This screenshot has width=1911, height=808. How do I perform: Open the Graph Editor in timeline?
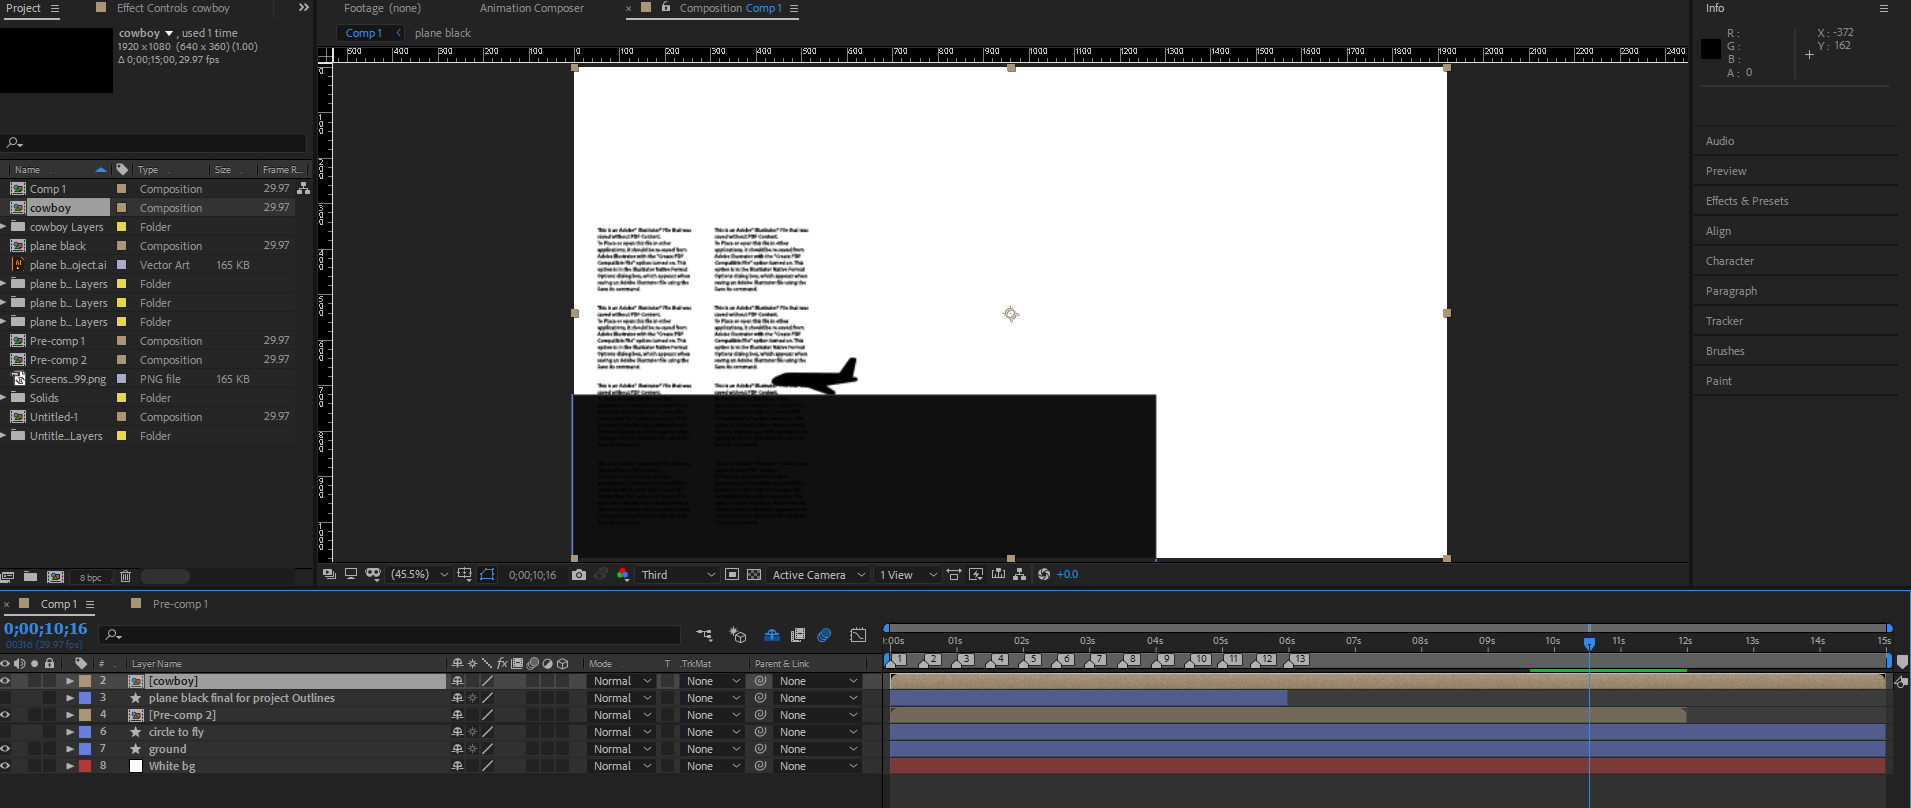point(858,634)
